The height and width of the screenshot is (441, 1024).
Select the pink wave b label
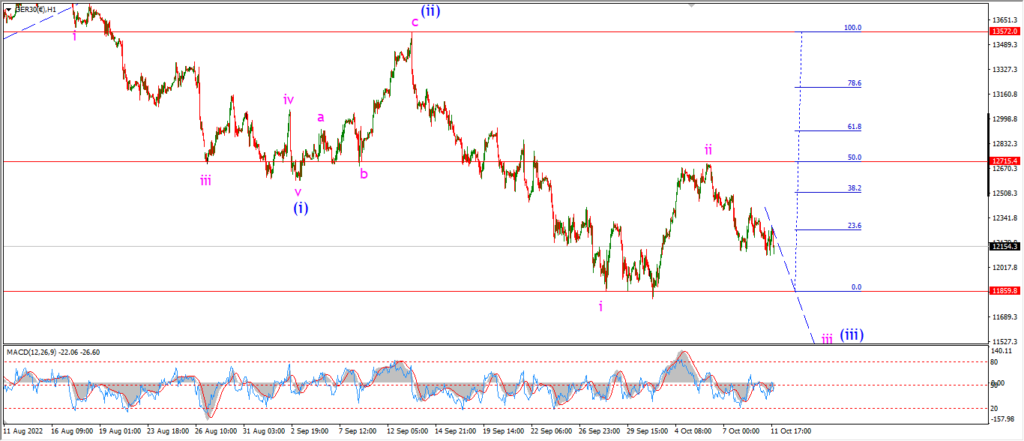click(x=364, y=174)
